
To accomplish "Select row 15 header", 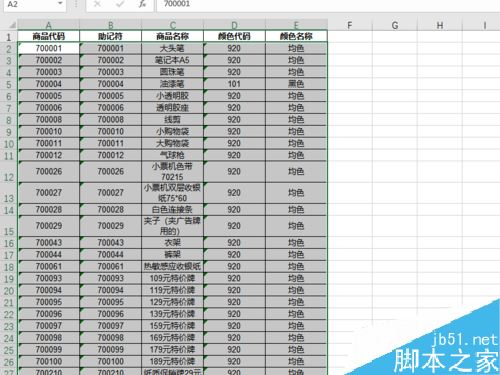I will (9, 226).
